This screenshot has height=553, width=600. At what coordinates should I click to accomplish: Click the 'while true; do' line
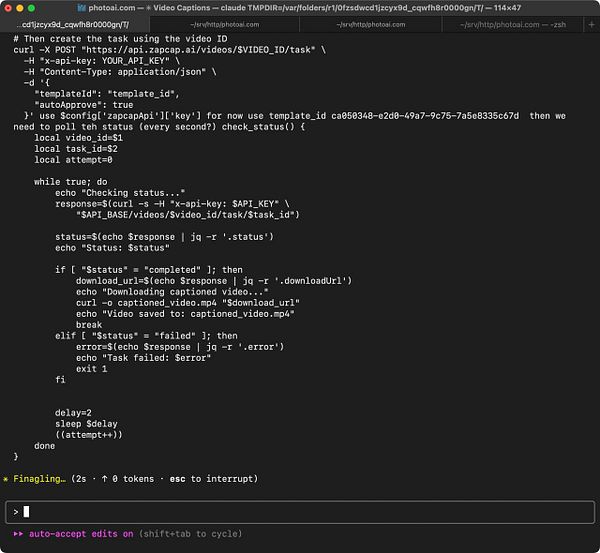[x=71, y=182]
